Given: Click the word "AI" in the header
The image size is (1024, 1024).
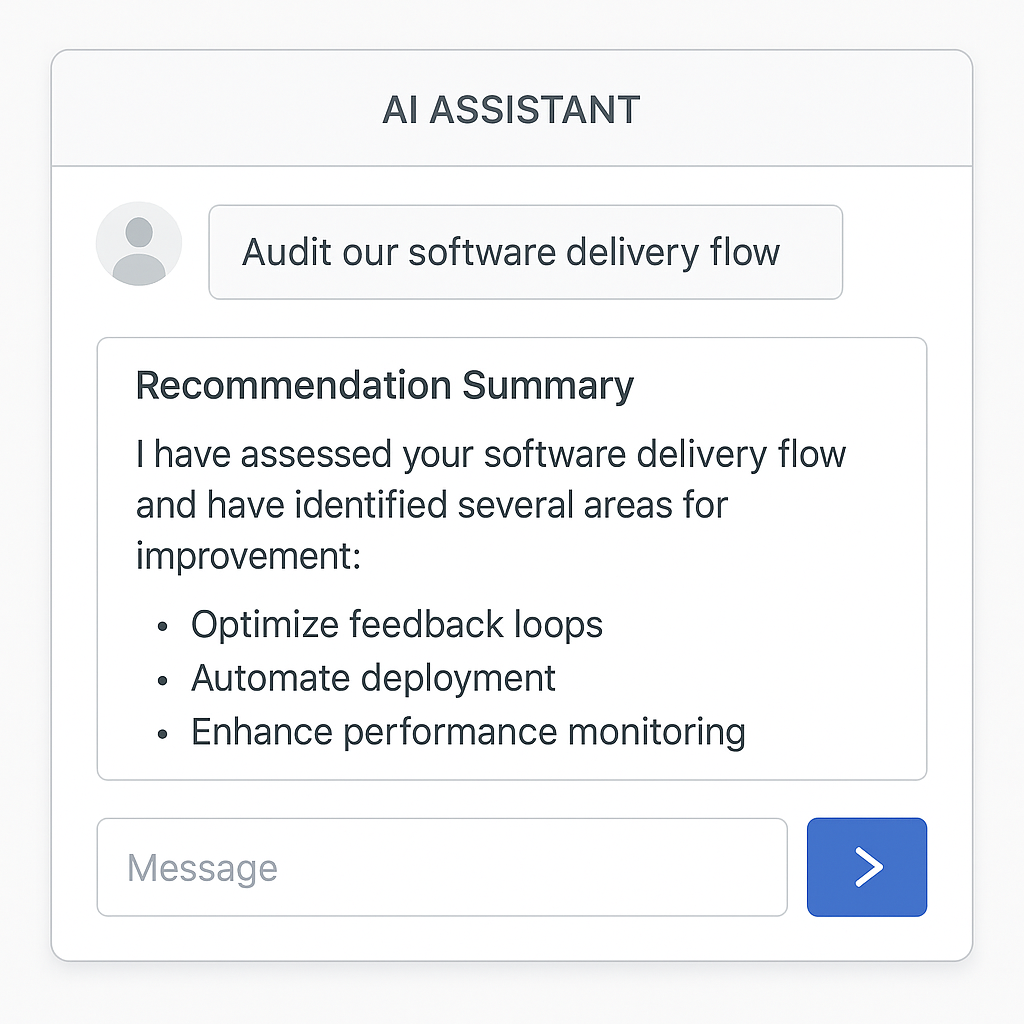Looking at the screenshot, I should pos(400,110).
